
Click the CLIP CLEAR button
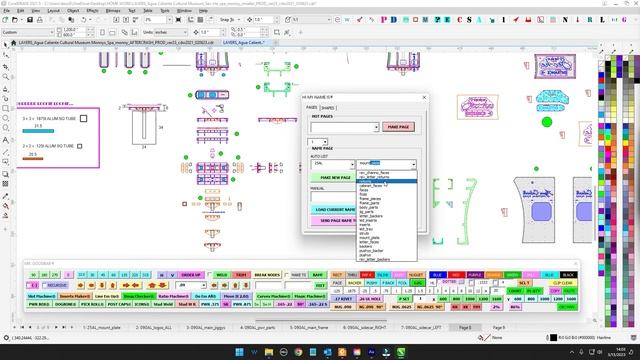[x=563, y=283]
